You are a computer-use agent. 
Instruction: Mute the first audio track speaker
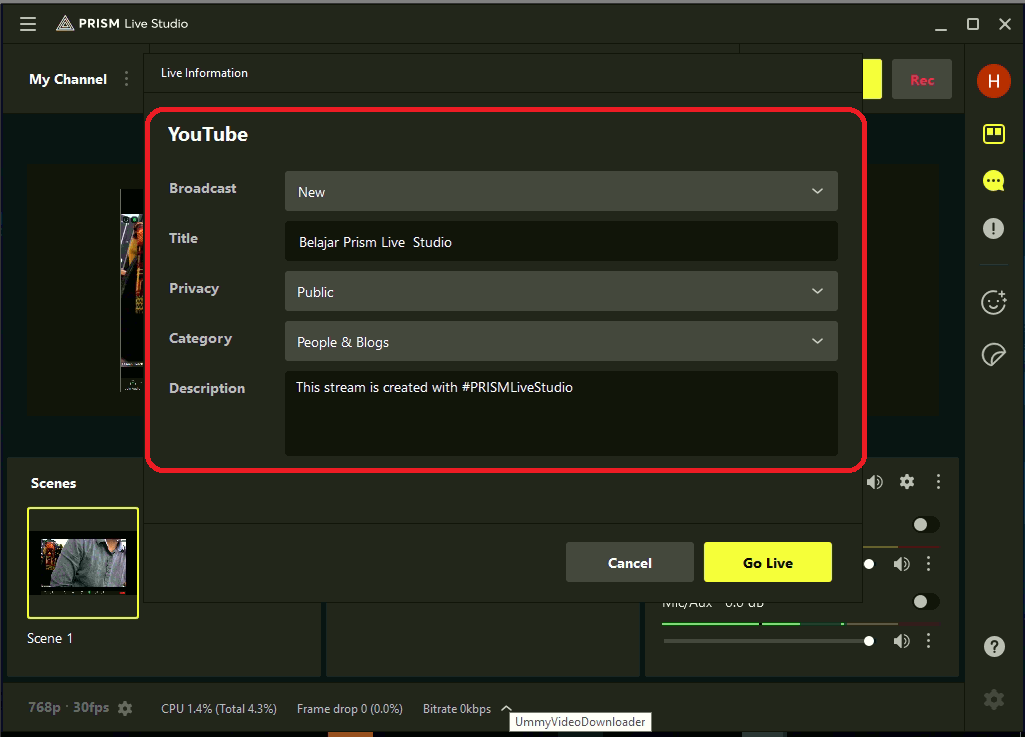click(x=901, y=564)
